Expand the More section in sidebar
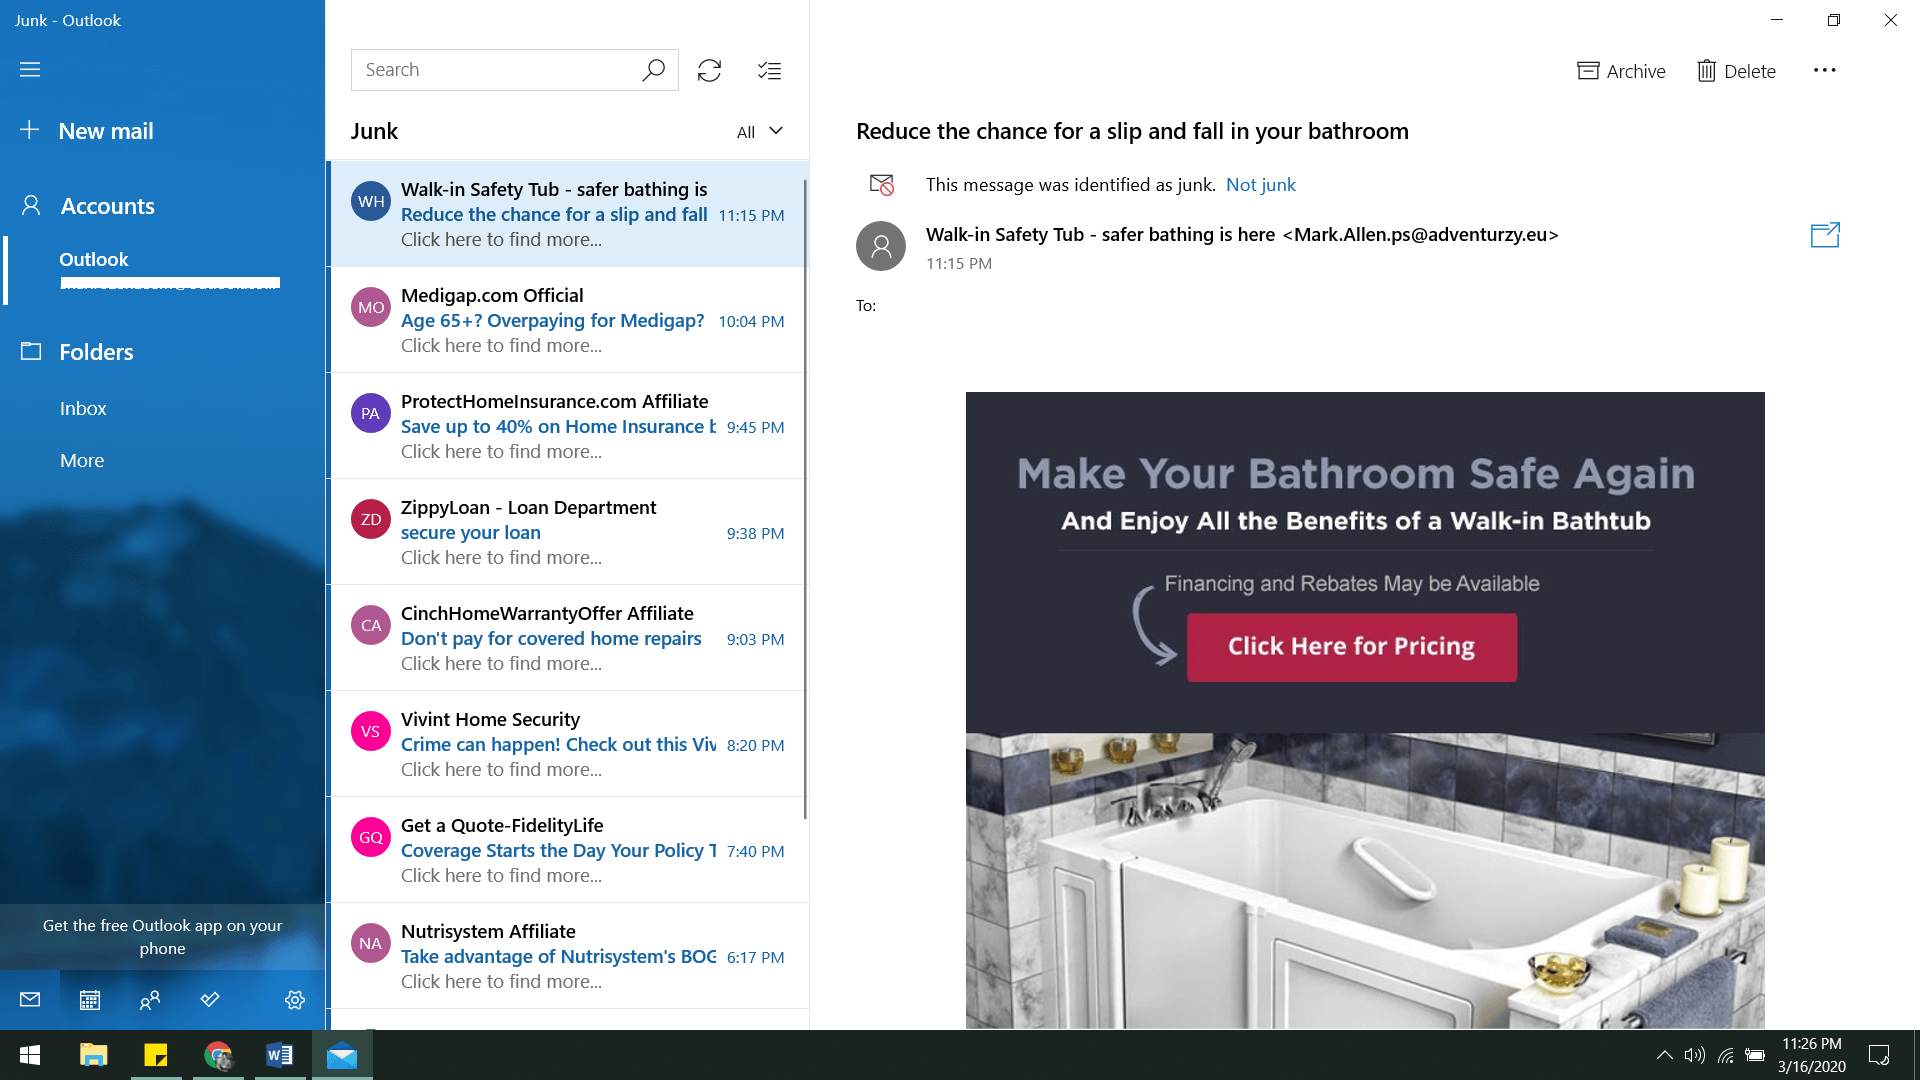 click(82, 459)
